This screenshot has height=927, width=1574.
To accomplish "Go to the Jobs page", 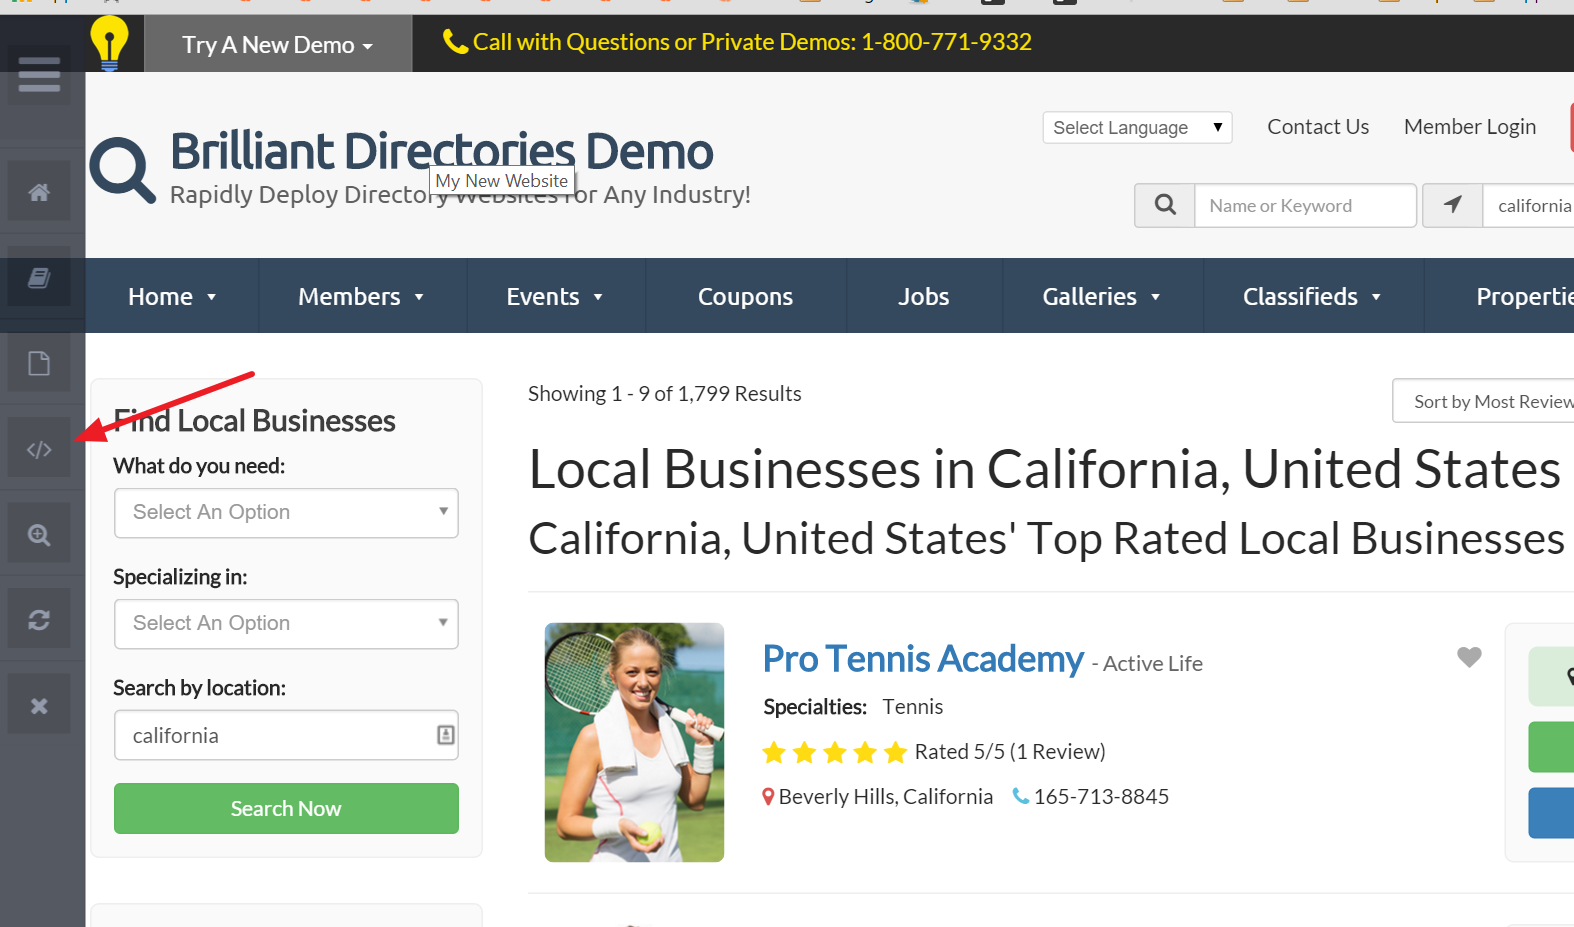I will (924, 296).
